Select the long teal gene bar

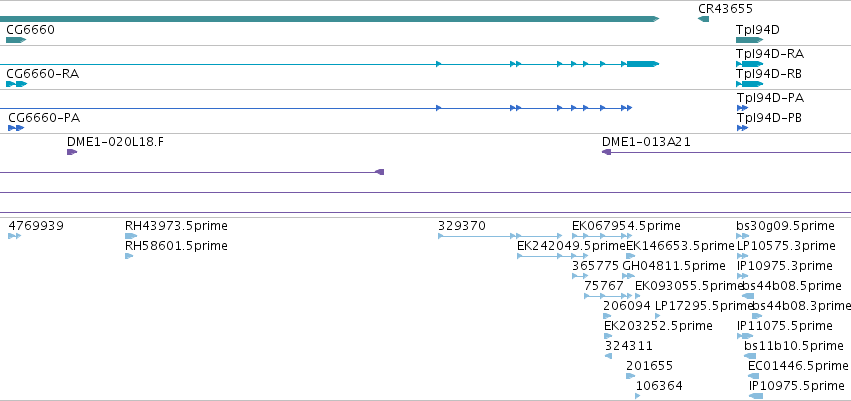tap(329, 19)
